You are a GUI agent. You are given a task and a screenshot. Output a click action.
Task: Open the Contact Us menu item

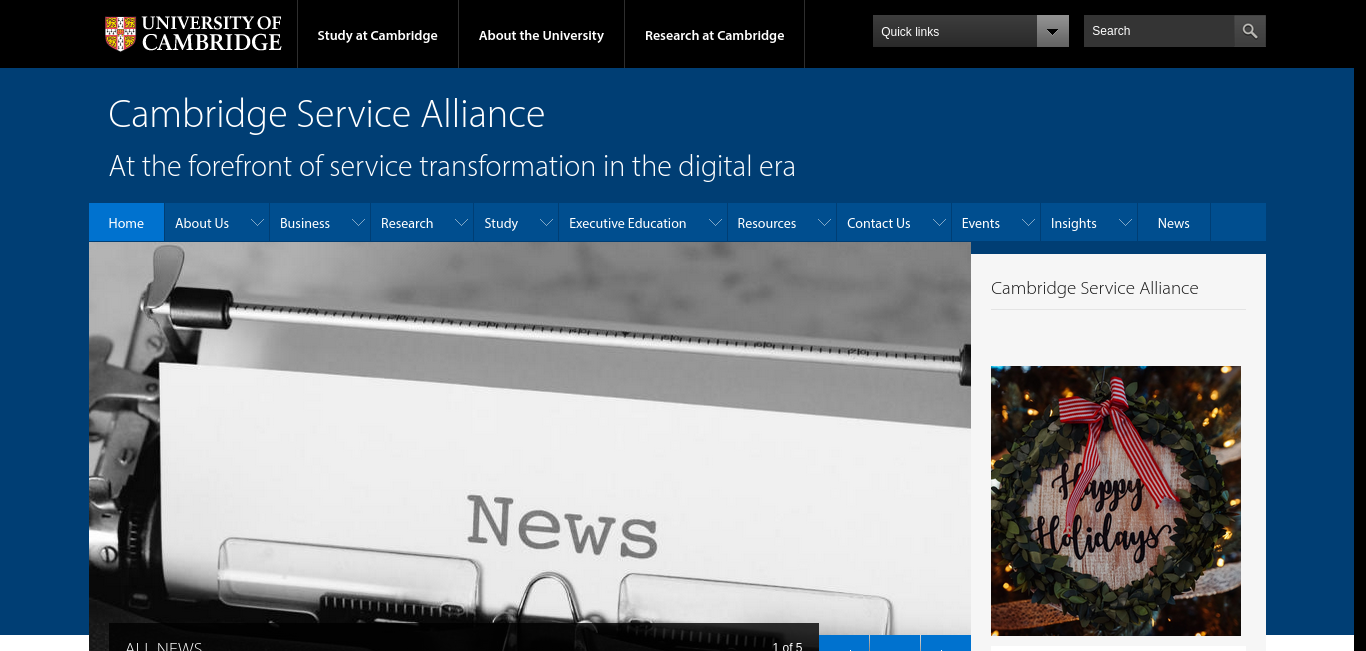[879, 223]
